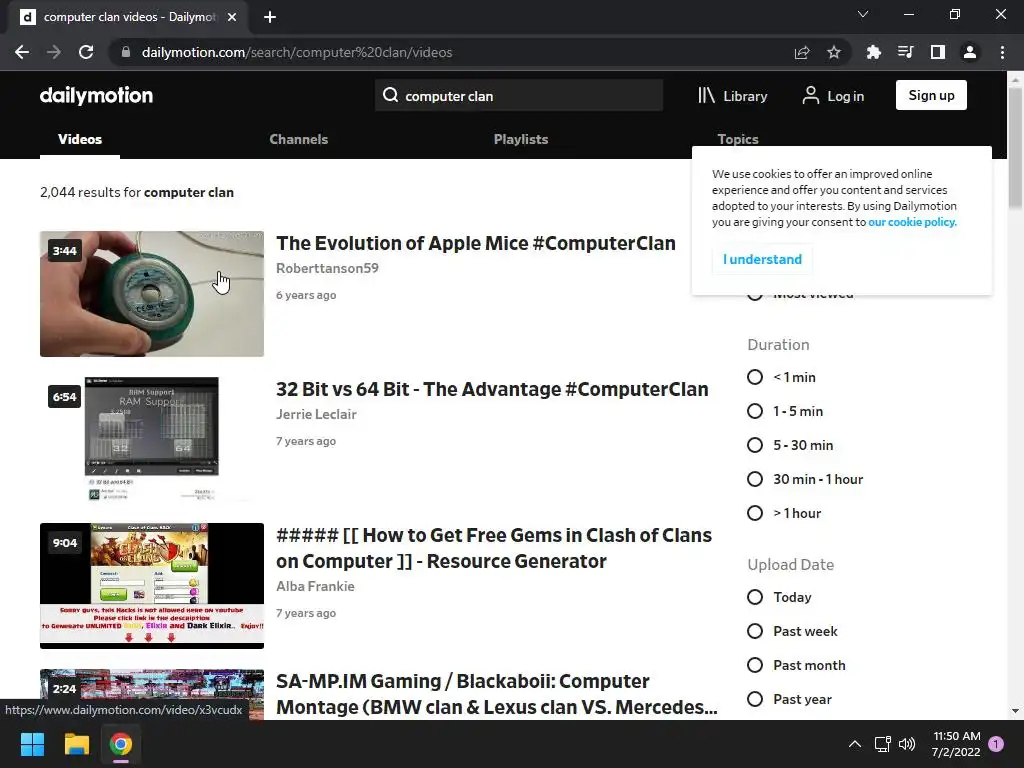Open The Evolution of Apple Mice video title

click(475, 244)
